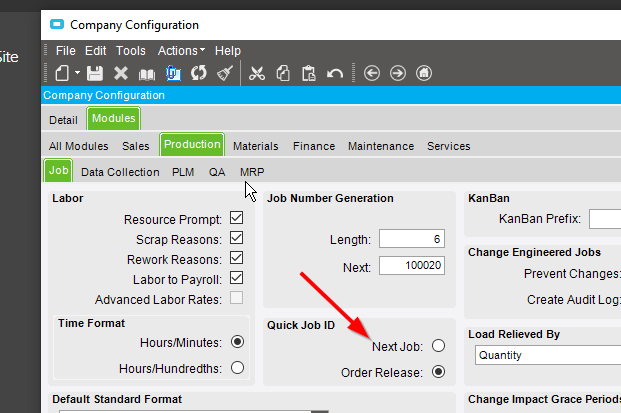Open the File menu
621x413 pixels.
click(66, 51)
